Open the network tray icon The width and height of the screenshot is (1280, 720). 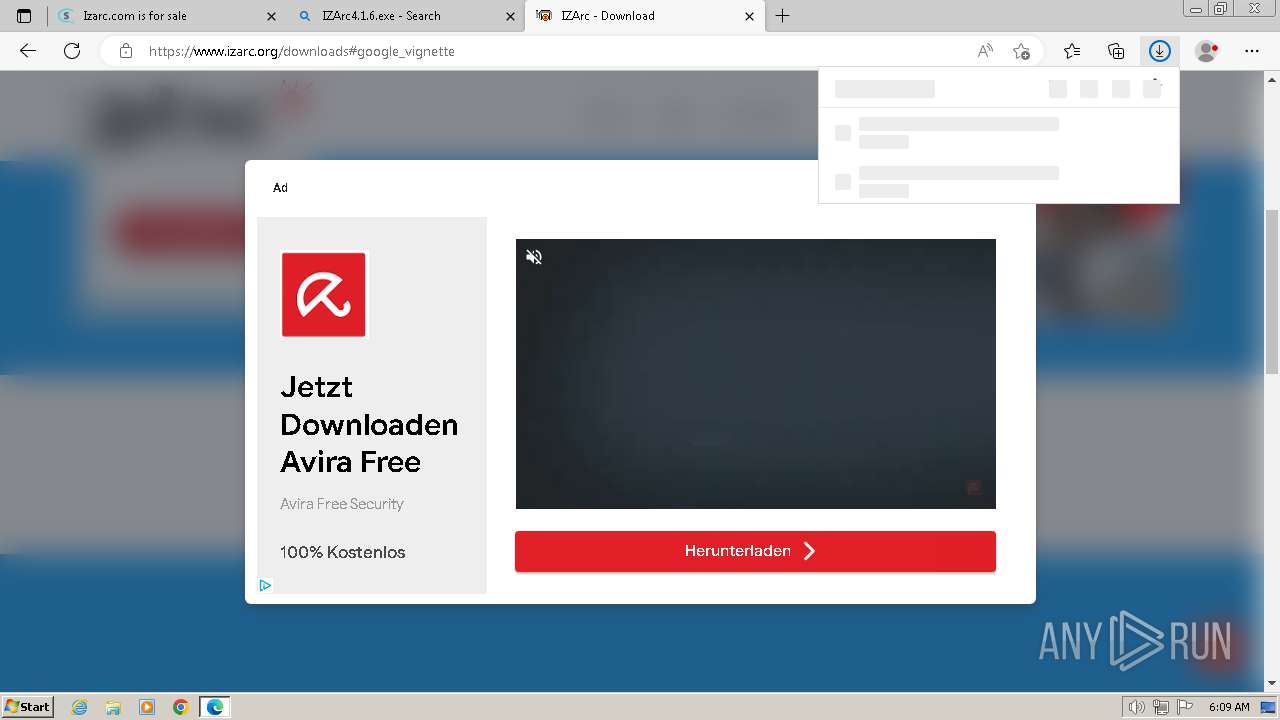(1161, 707)
